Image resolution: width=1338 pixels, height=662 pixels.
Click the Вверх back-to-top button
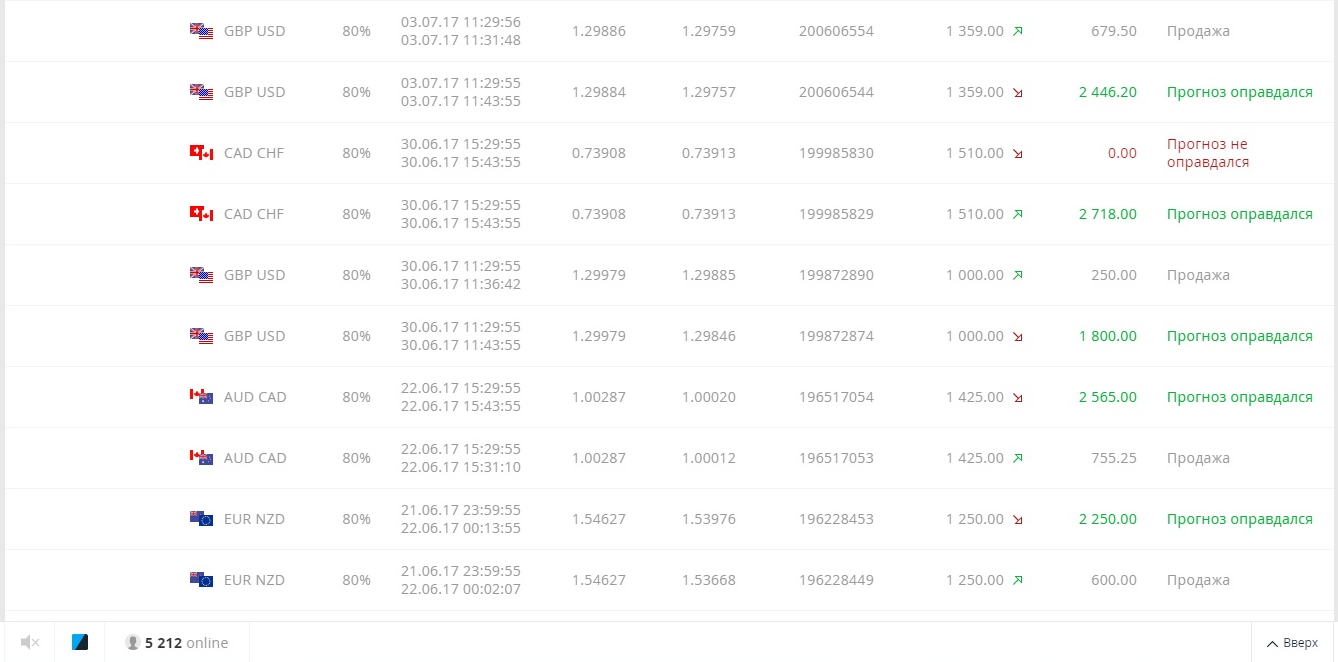pos(1292,643)
